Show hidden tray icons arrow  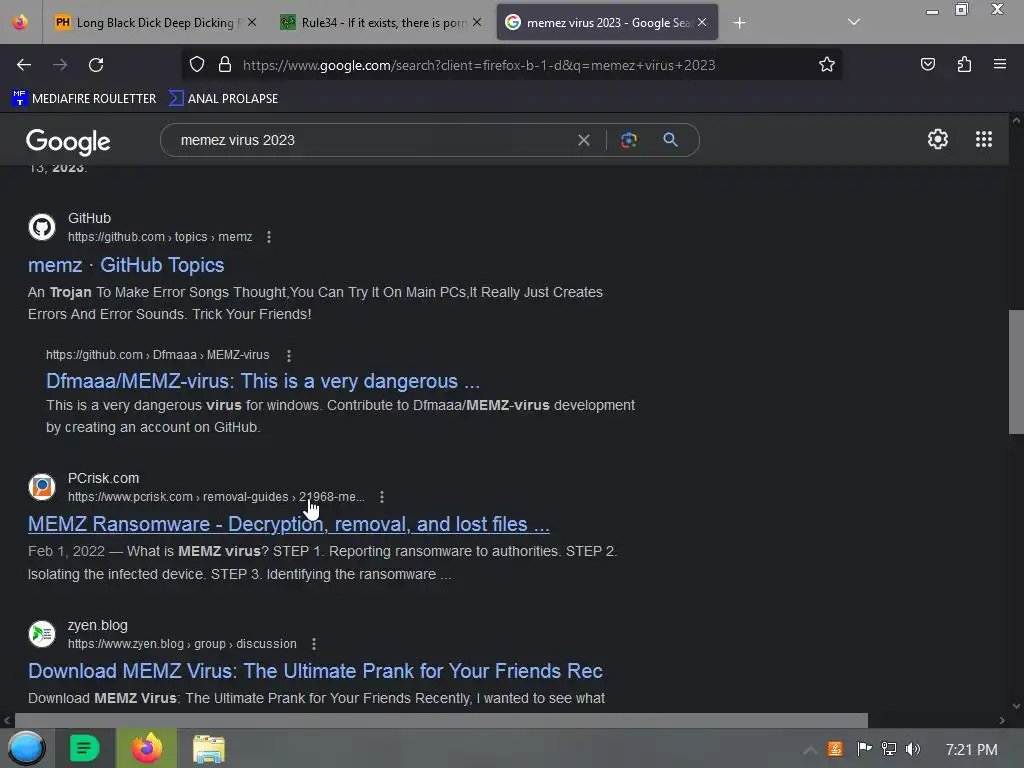(810, 750)
